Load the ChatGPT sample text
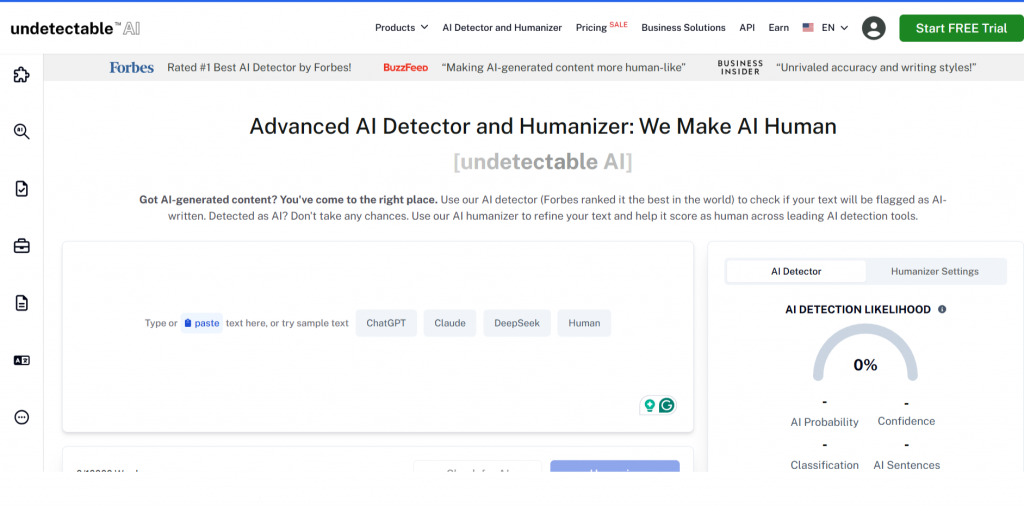Screen dimensions: 1024x506 (x=386, y=323)
